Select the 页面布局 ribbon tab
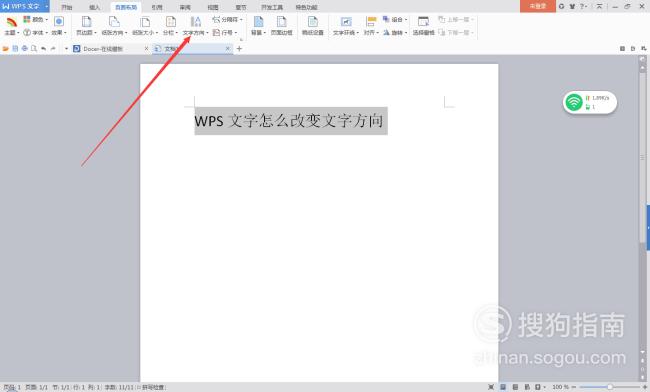Screen dimensions: 650x392 pyautogui.click(x=126, y=7)
